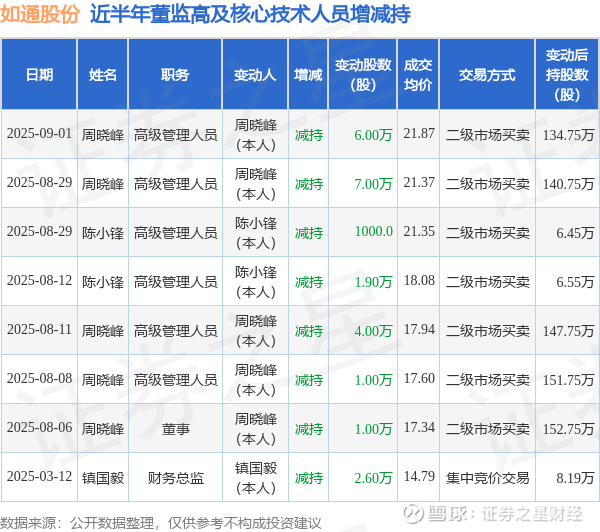This screenshot has height=532, width=600.
Task: Click the 近半年董监高及核心技术人员增减持 title
Action: [250, 14]
